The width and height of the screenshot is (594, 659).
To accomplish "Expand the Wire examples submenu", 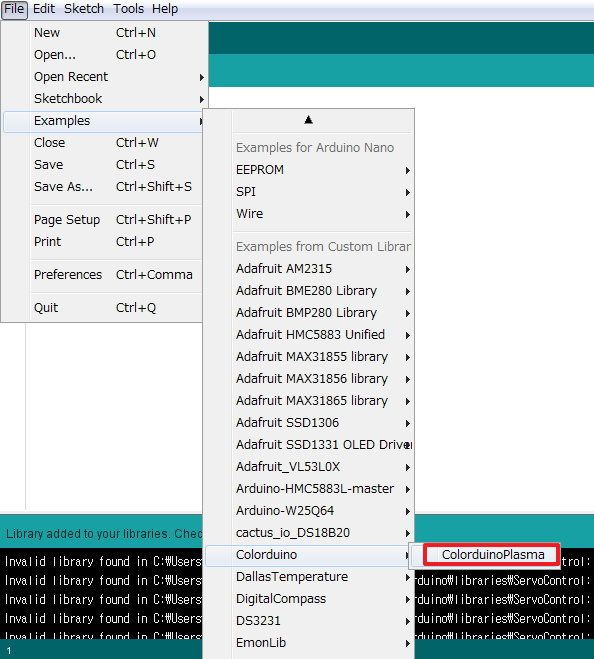I will point(309,214).
